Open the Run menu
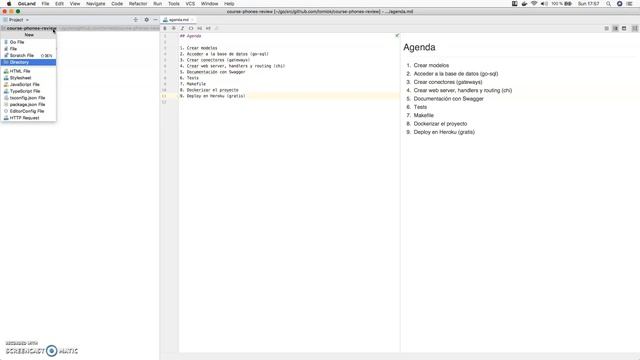Screen dimensions: 640x360 (x=158, y=4)
